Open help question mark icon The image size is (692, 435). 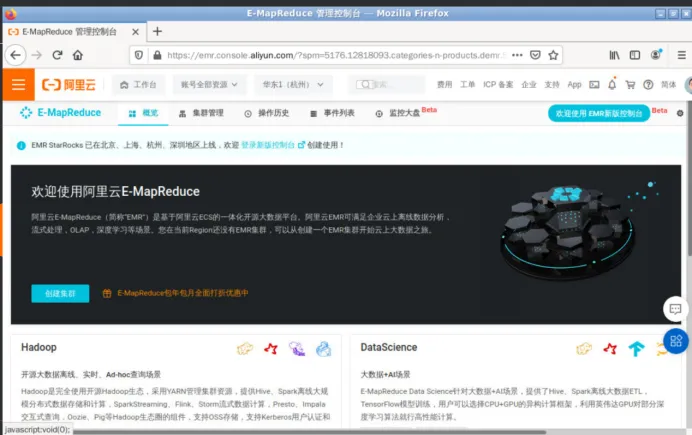[x=648, y=84]
